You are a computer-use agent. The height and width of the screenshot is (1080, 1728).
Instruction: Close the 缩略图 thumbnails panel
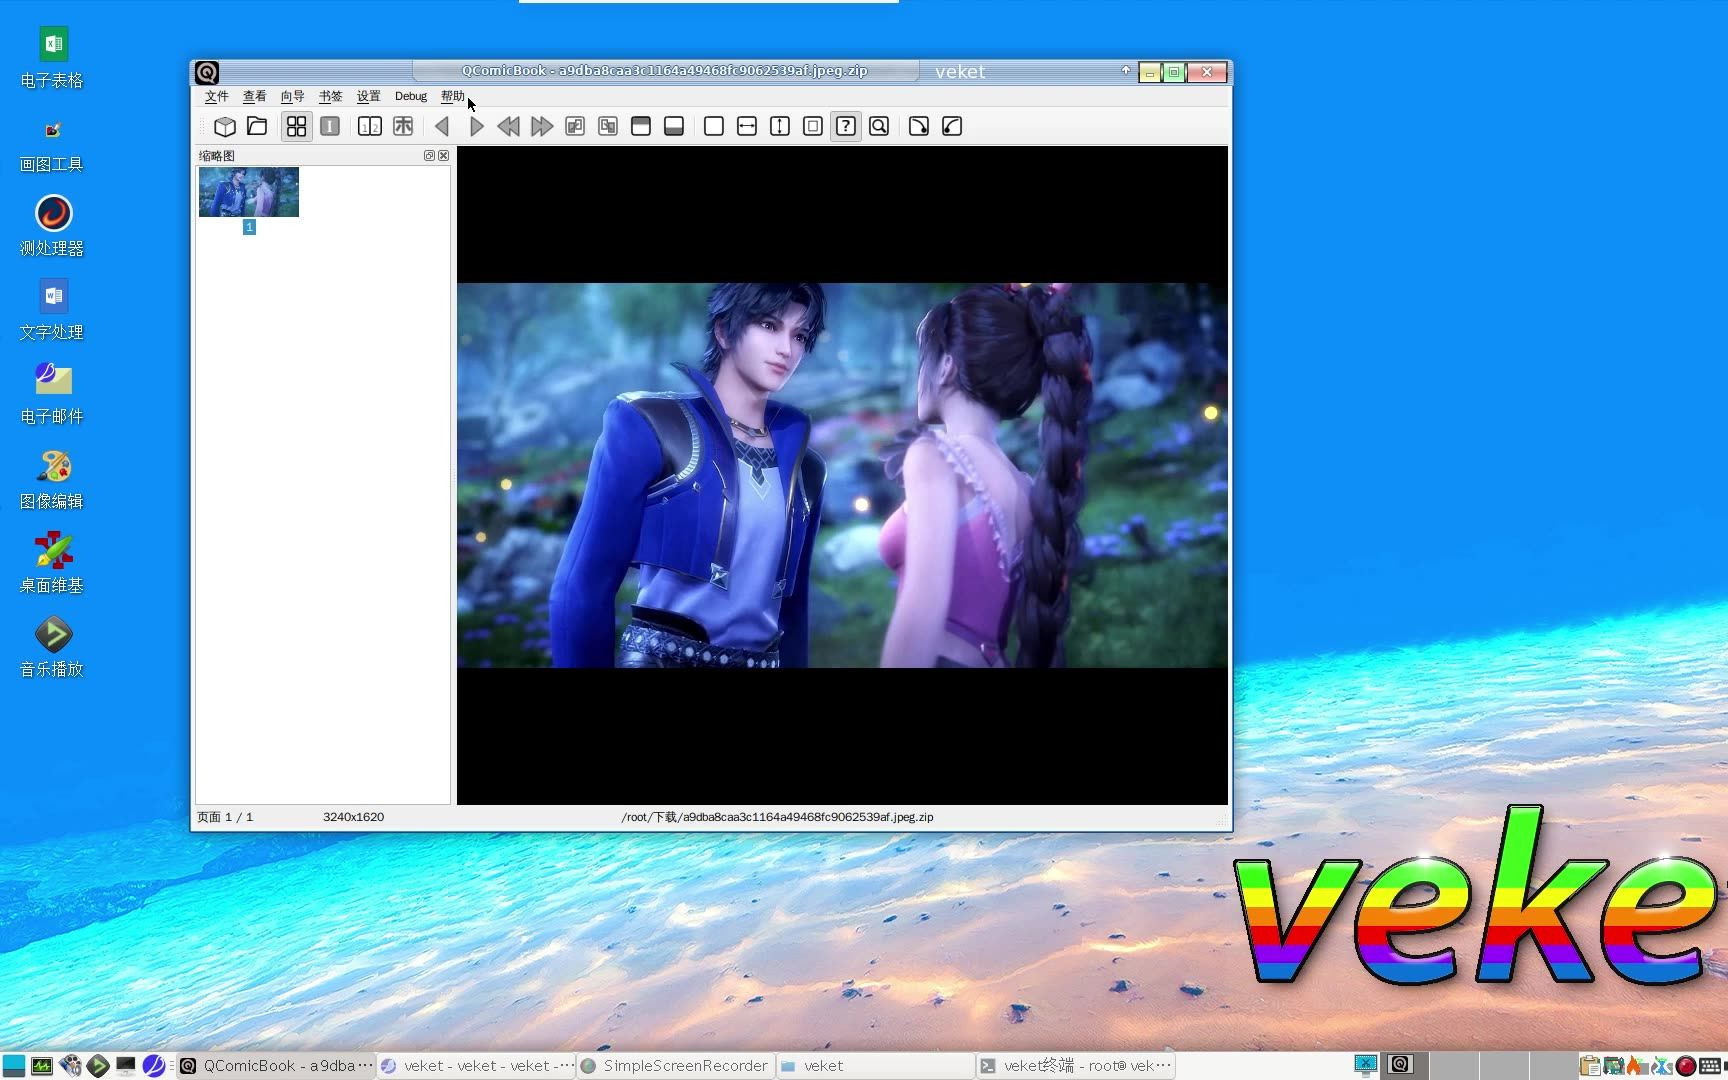pyautogui.click(x=444, y=156)
